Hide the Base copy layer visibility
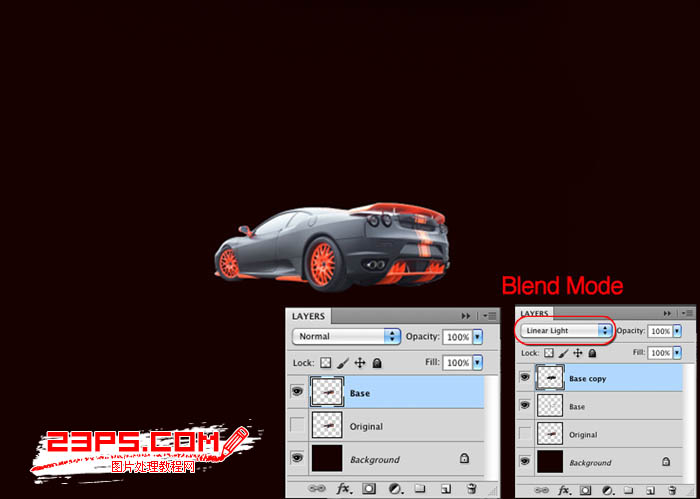This screenshot has width=700, height=499. (525, 377)
